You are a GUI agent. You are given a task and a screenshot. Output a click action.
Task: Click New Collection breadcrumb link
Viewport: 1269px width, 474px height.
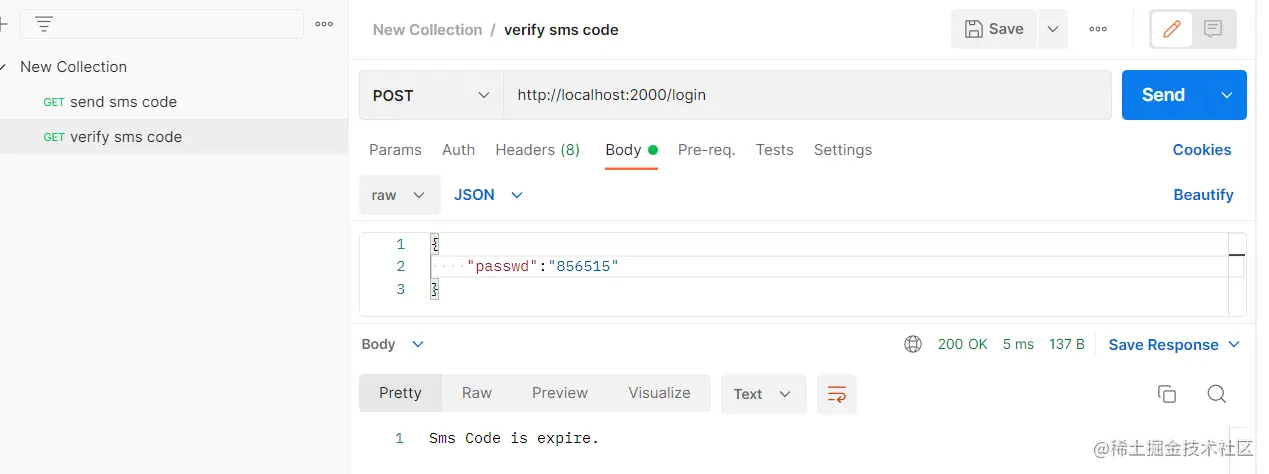coord(427,30)
